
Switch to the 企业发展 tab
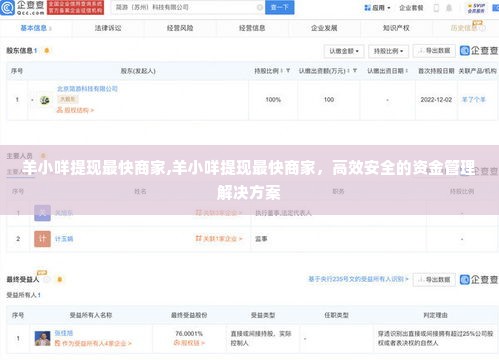pyautogui.click(x=324, y=28)
